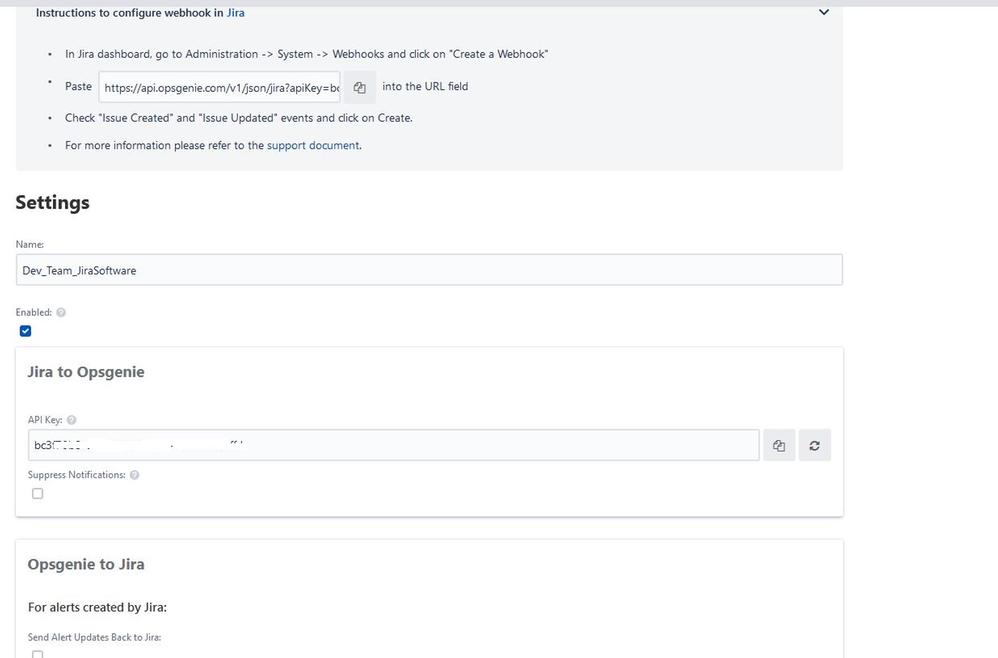Open the Jira link in instructions
This screenshot has width=998, height=658.
(x=235, y=13)
